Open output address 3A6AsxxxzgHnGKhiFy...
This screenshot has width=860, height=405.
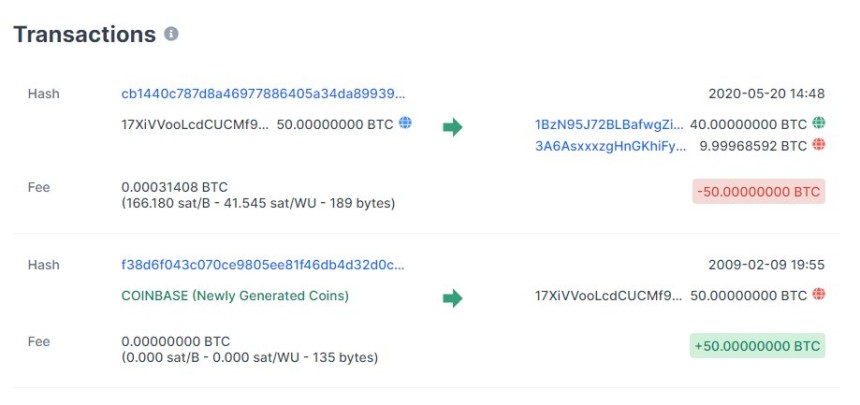point(610,146)
